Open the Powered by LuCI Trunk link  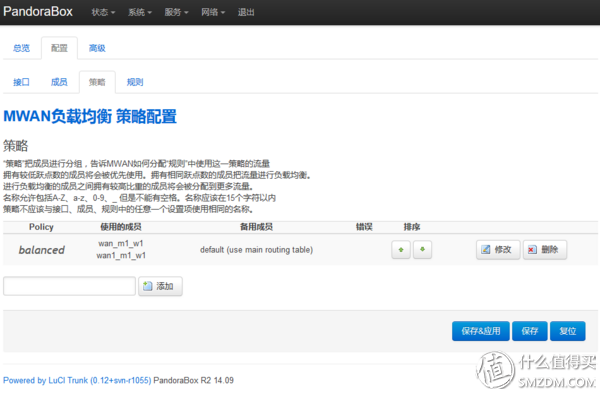[x=77, y=381]
